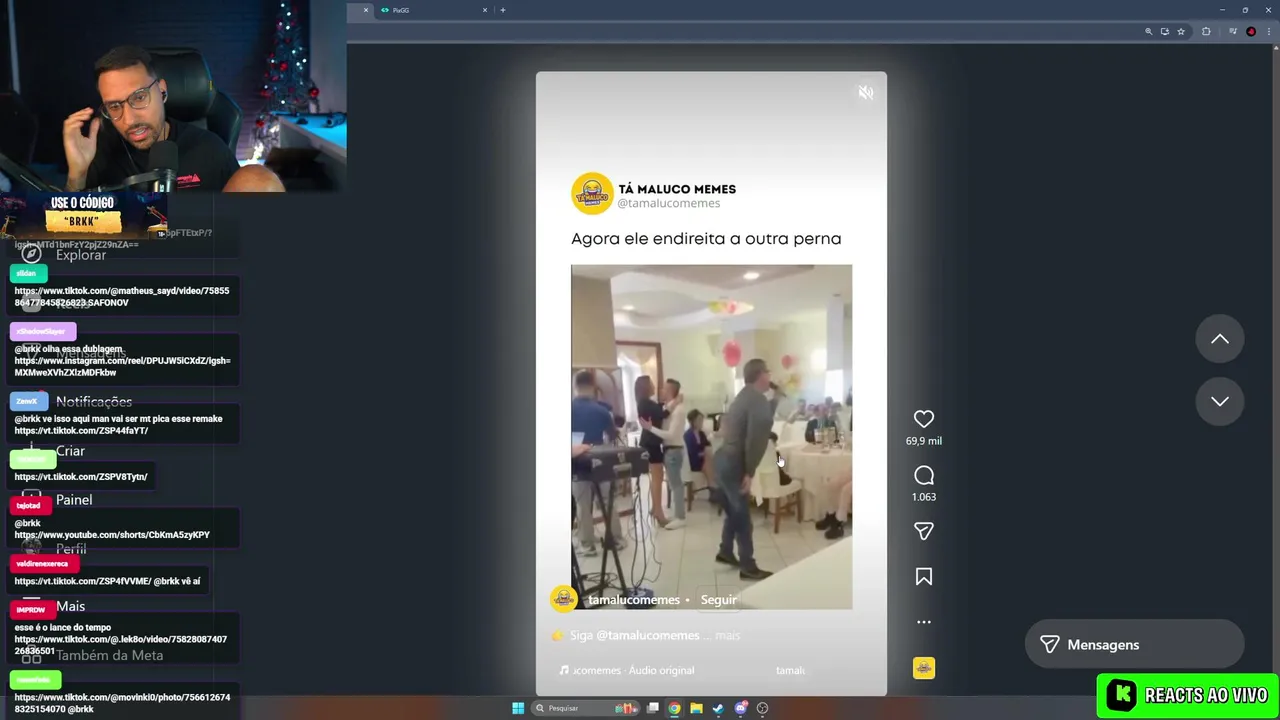This screenshot has height=720, width=1280.
Task: Click chat link ZSP4fVVME
Action: tap(81, 581)
